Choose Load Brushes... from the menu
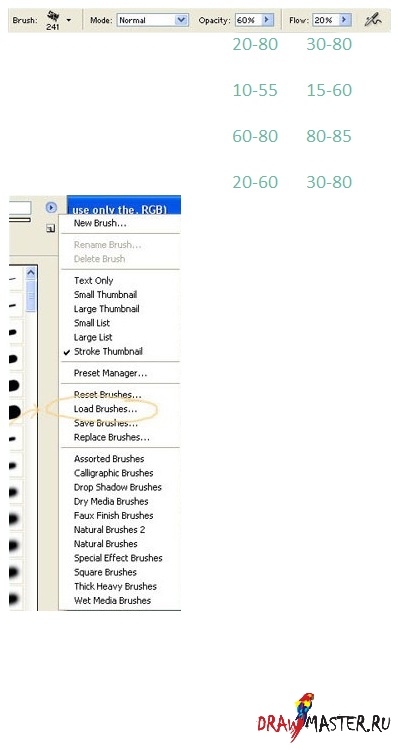398x750 pixels. pos(105,409)
